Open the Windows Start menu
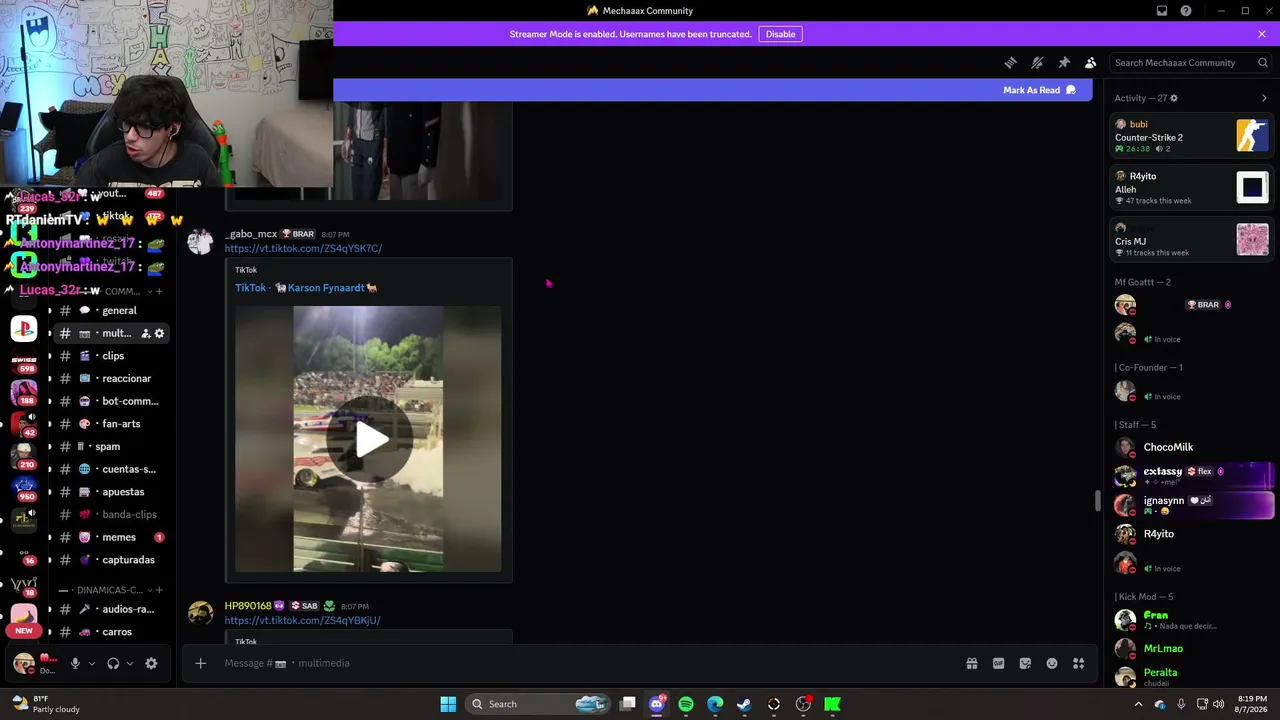The height and width of the screenshot is (720, 1280). click(x=448, y=704)
